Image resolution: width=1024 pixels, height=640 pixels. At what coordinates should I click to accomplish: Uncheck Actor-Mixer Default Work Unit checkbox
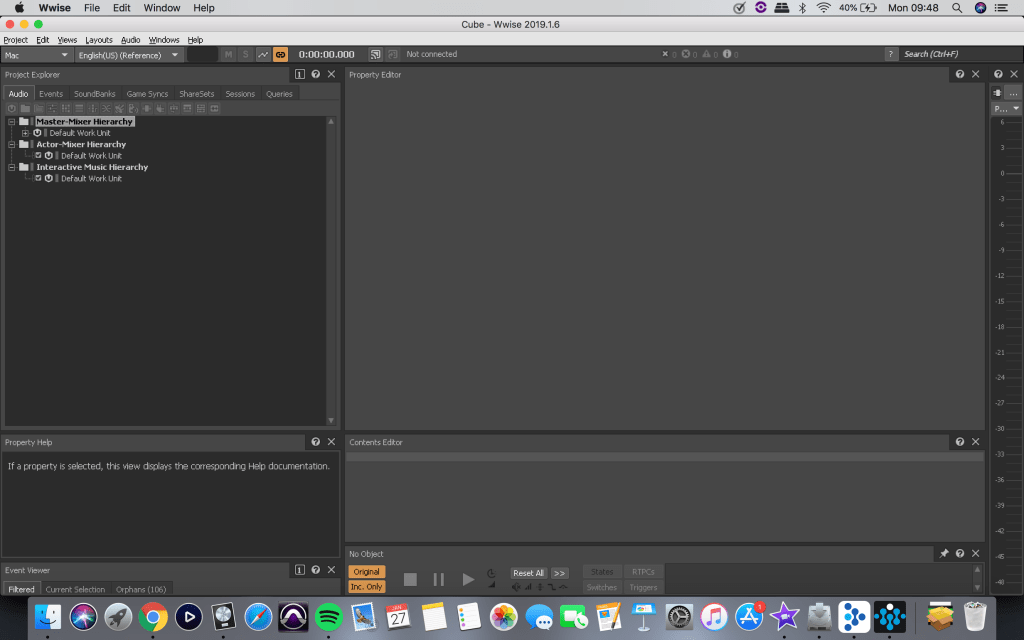[38, 155]
